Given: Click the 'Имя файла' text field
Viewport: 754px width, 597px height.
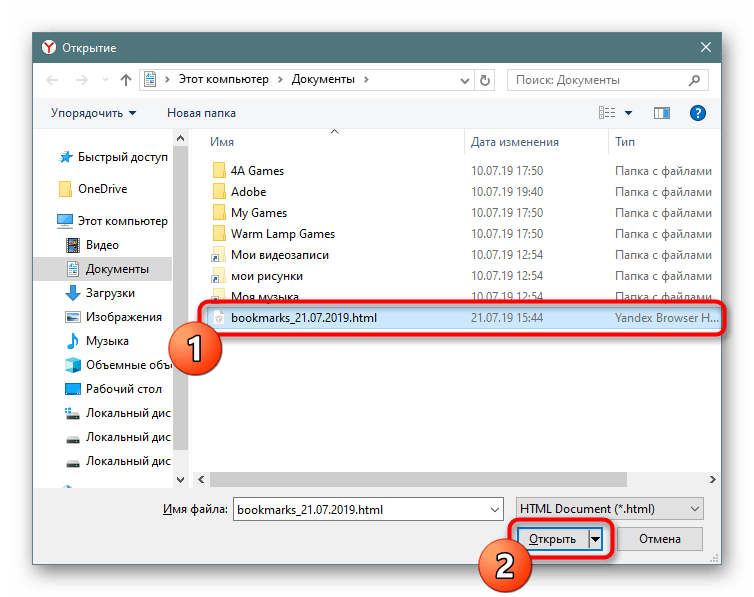Looking at the screenshot, I should pos(368,510).
